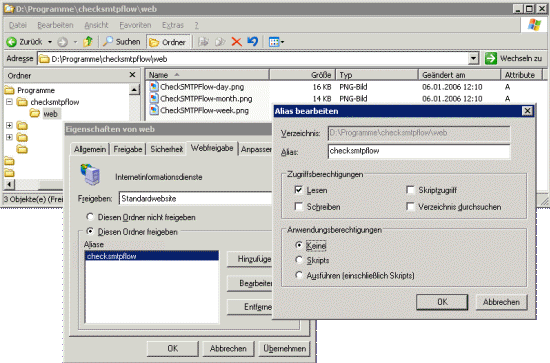Click Abbrechen in Eigenschaften von web

click(228, 348)
